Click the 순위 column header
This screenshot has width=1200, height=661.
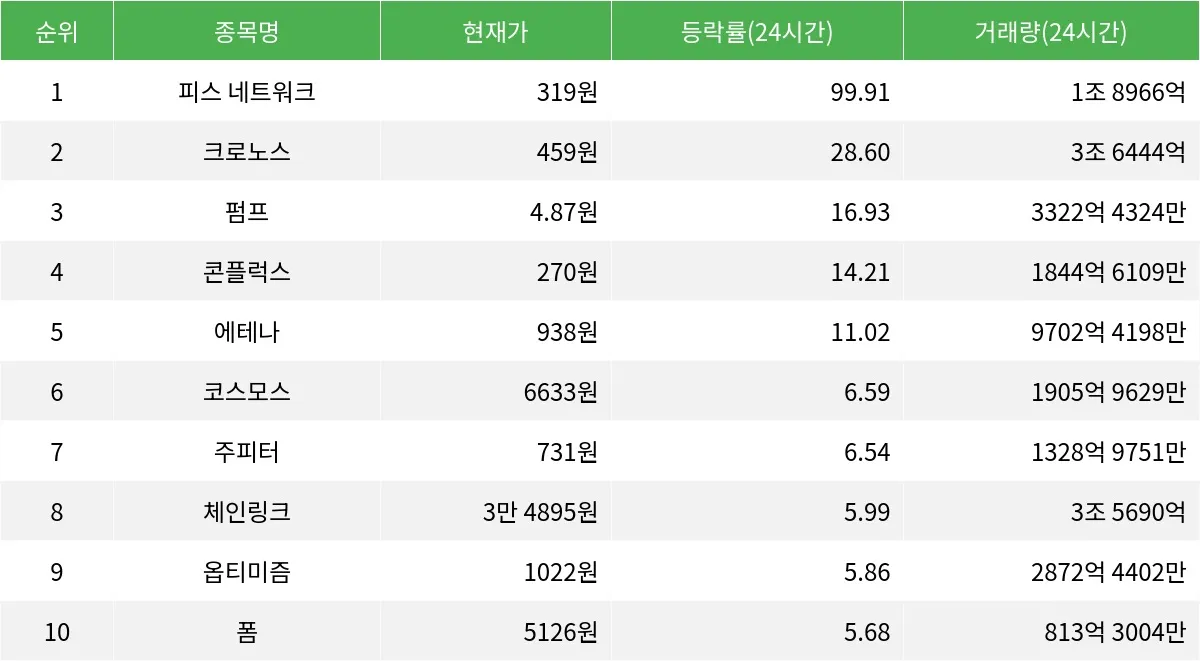coord(56,32)
